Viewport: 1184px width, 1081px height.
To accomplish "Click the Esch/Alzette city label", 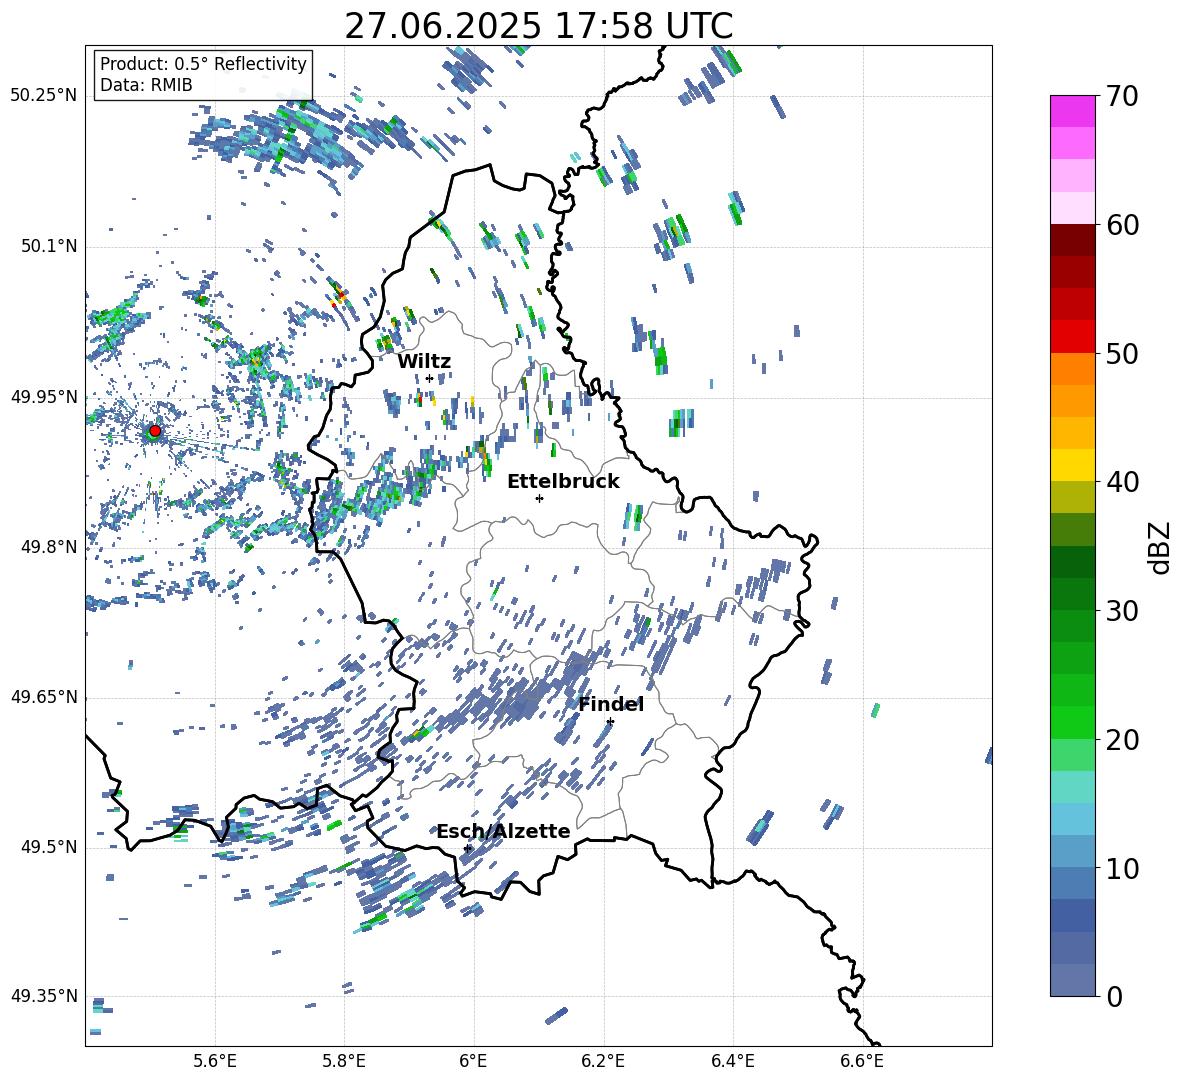I will pyautogui.click(x=503, y=832).
